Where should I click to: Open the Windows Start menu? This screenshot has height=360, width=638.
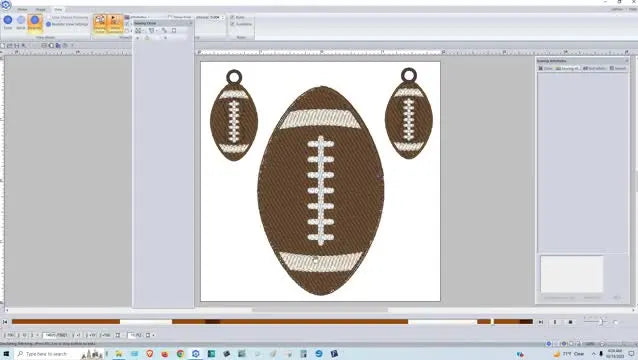pyautogui.click(x=6, y=354)
